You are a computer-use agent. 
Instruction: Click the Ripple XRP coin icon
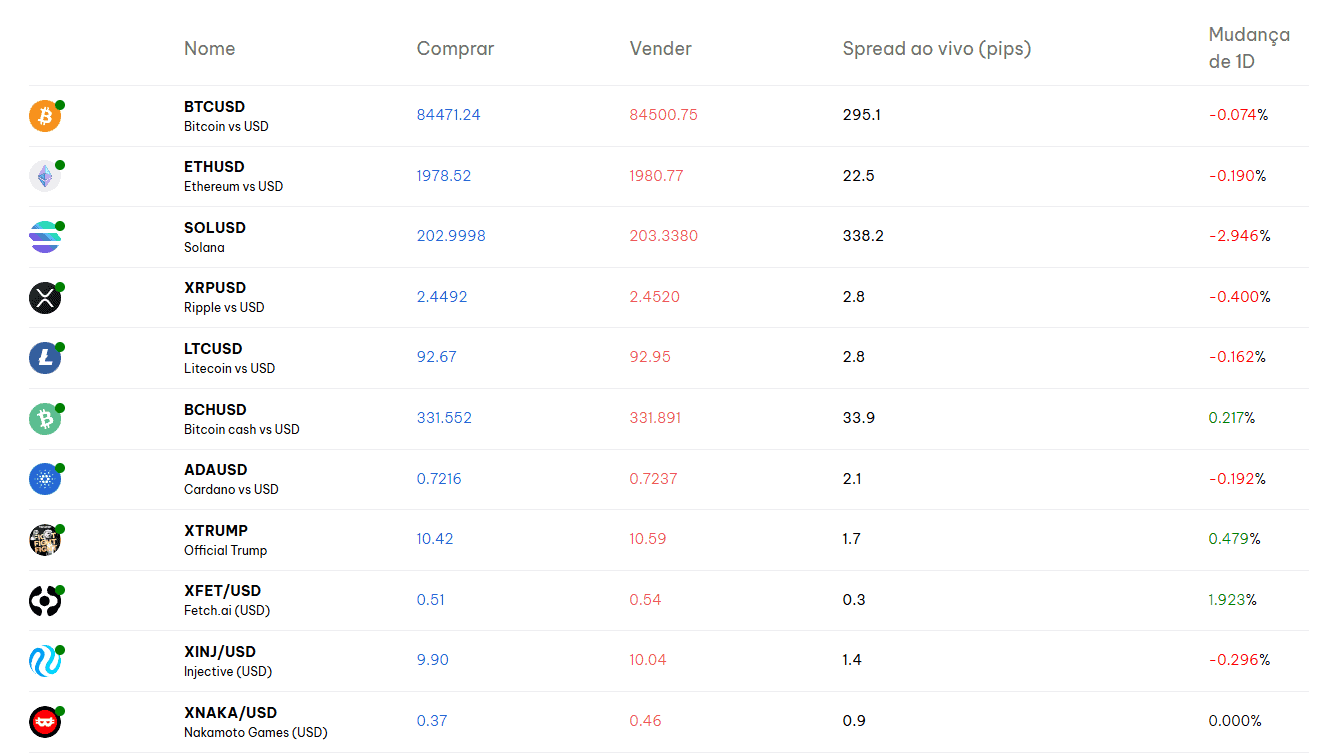point(45,297)
